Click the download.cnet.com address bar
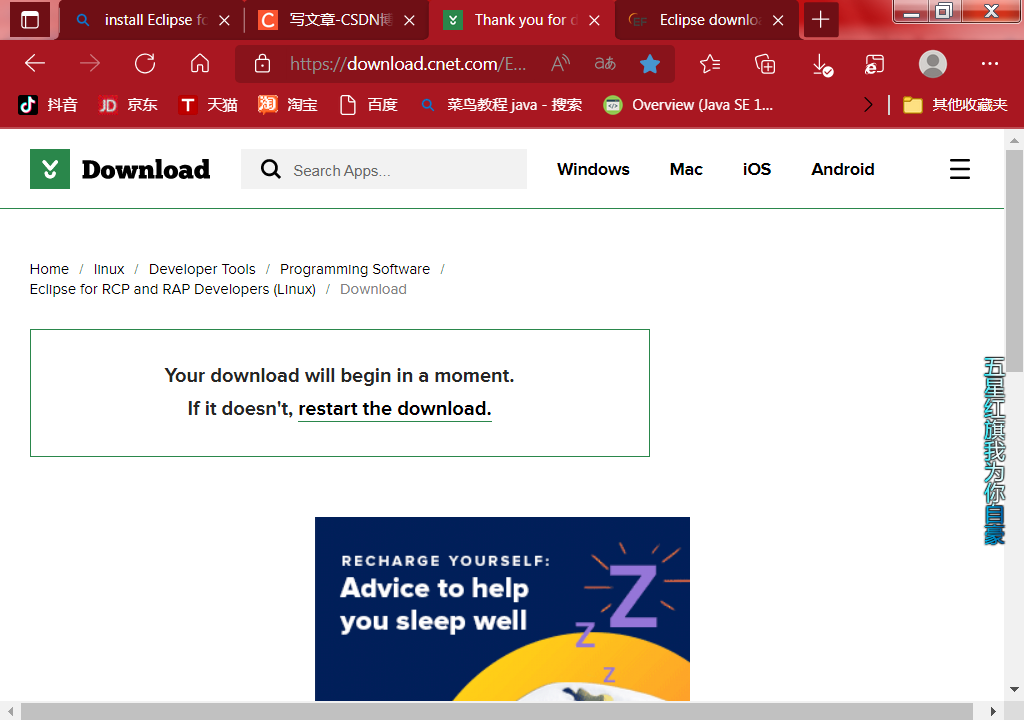The height and width of the screenshot is (720, 1024). (407, 64)
